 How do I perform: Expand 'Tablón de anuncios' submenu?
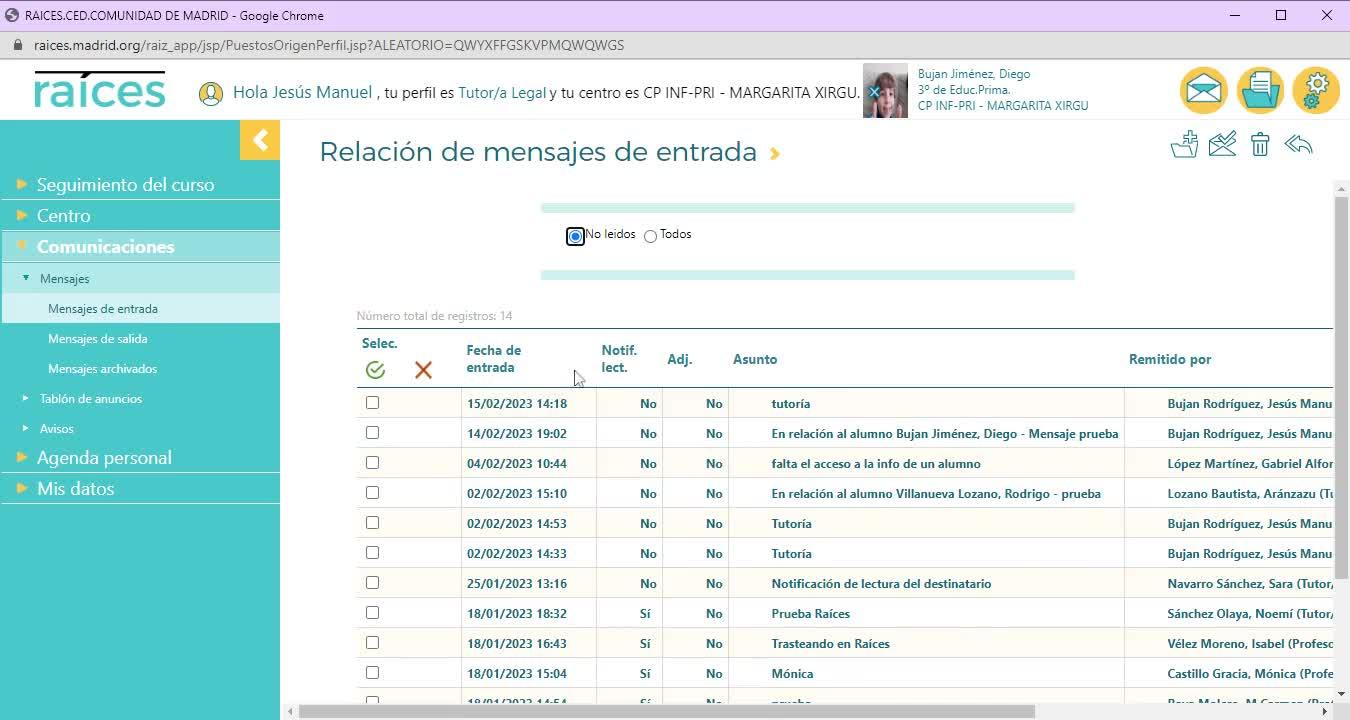point(90,399)
